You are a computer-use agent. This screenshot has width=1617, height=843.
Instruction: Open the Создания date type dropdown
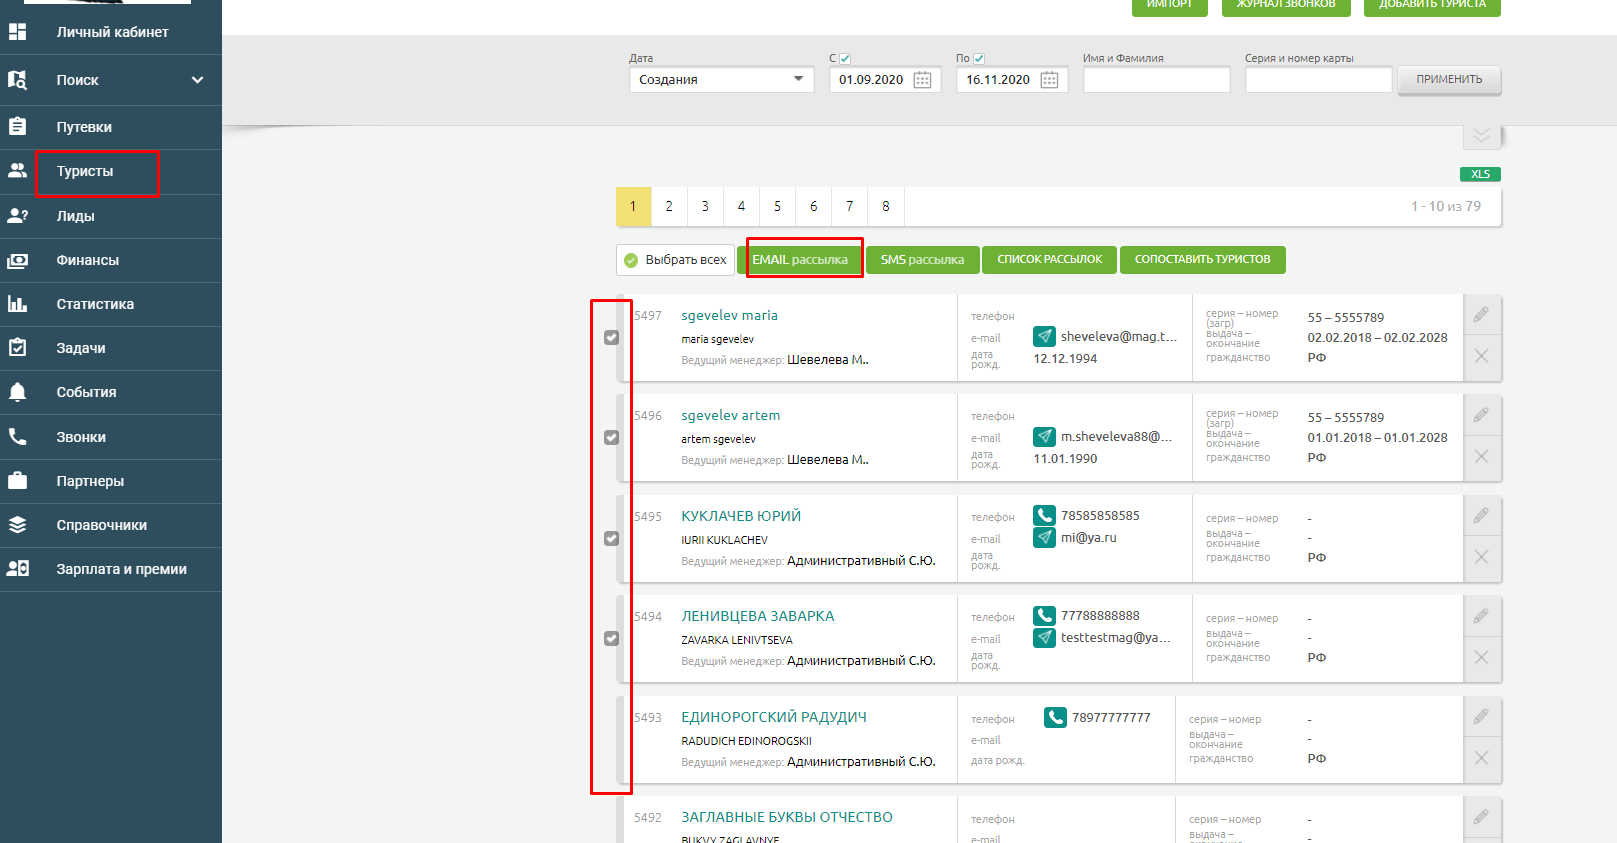[721, 80]
